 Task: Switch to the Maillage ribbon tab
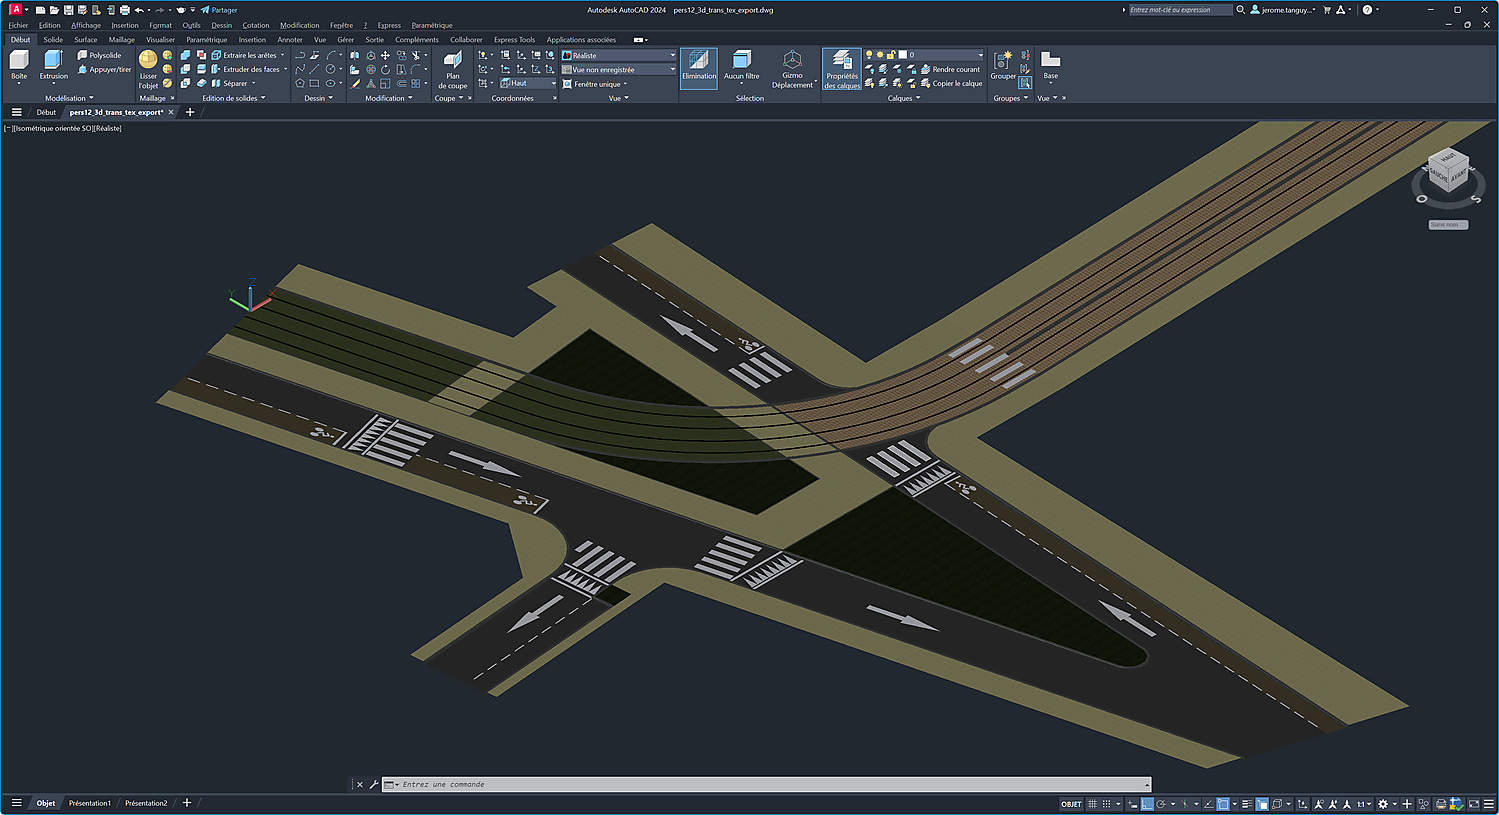[x=121, y=40]
